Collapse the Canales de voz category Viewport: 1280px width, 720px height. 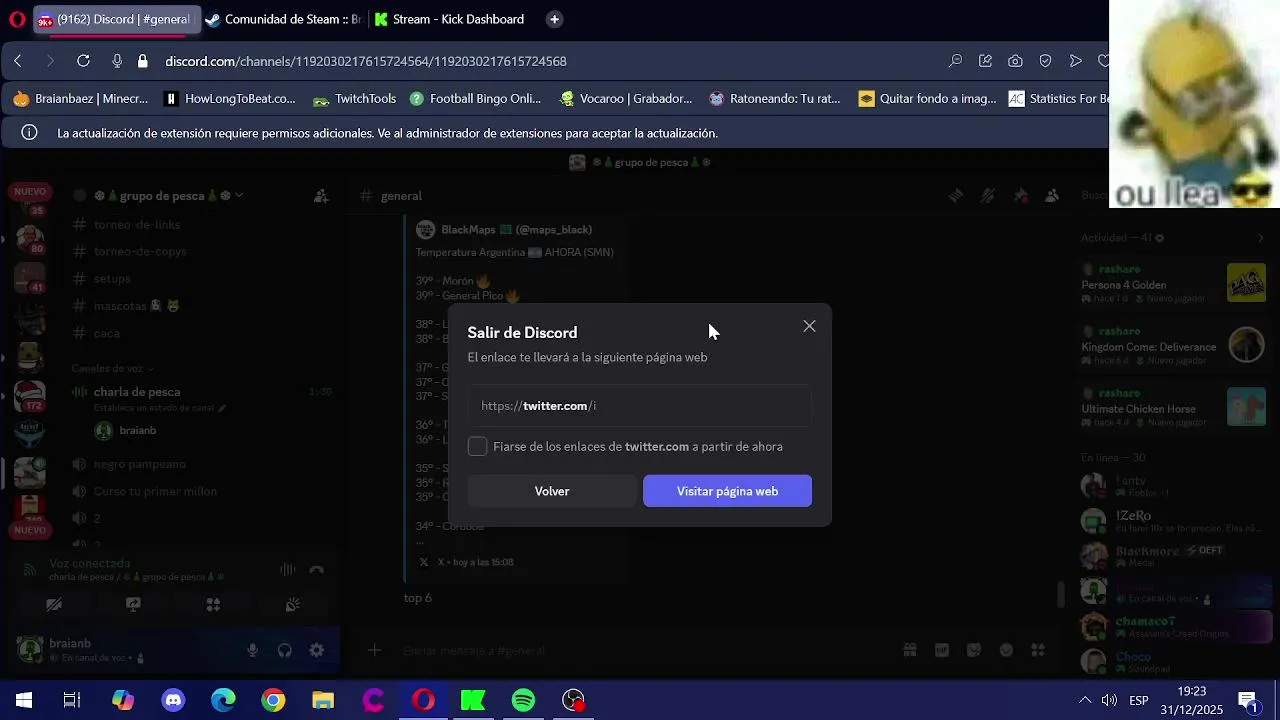[111, 368]
